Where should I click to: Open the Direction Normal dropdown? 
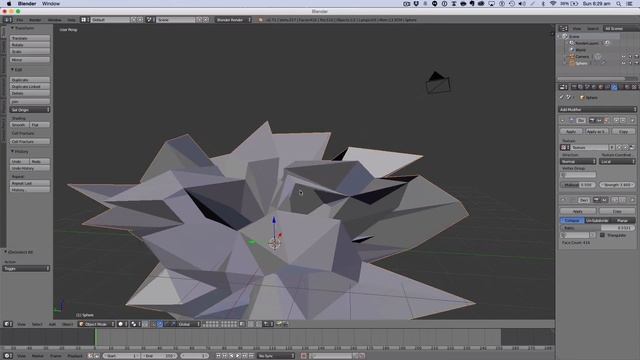click(578, 162)
